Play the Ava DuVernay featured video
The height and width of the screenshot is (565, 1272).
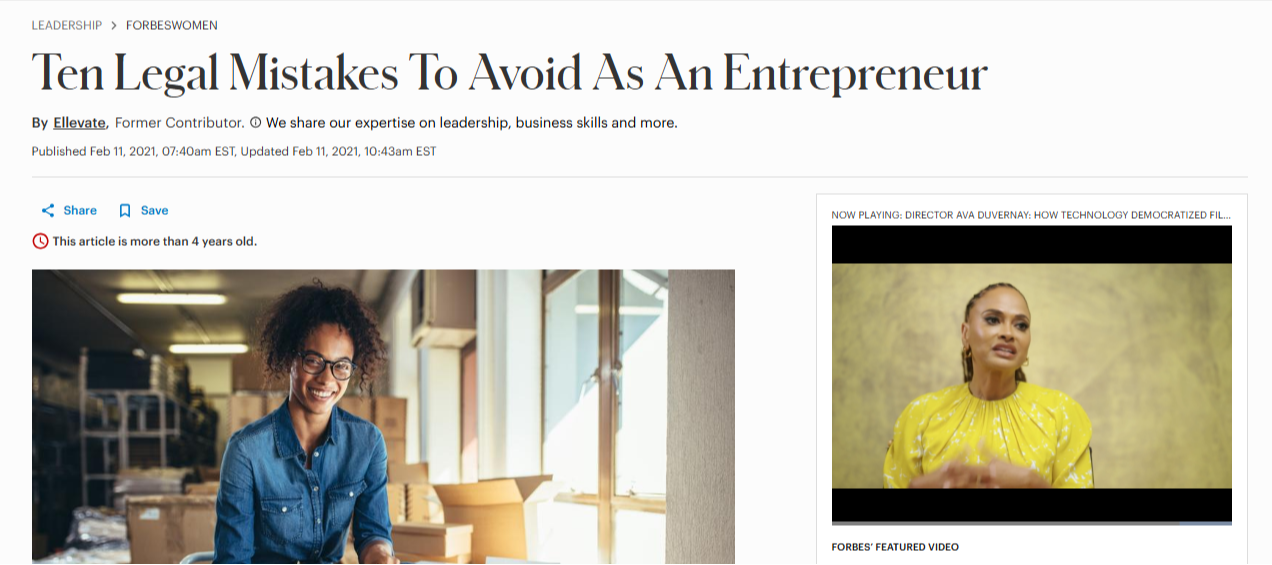pos(1032,375)
